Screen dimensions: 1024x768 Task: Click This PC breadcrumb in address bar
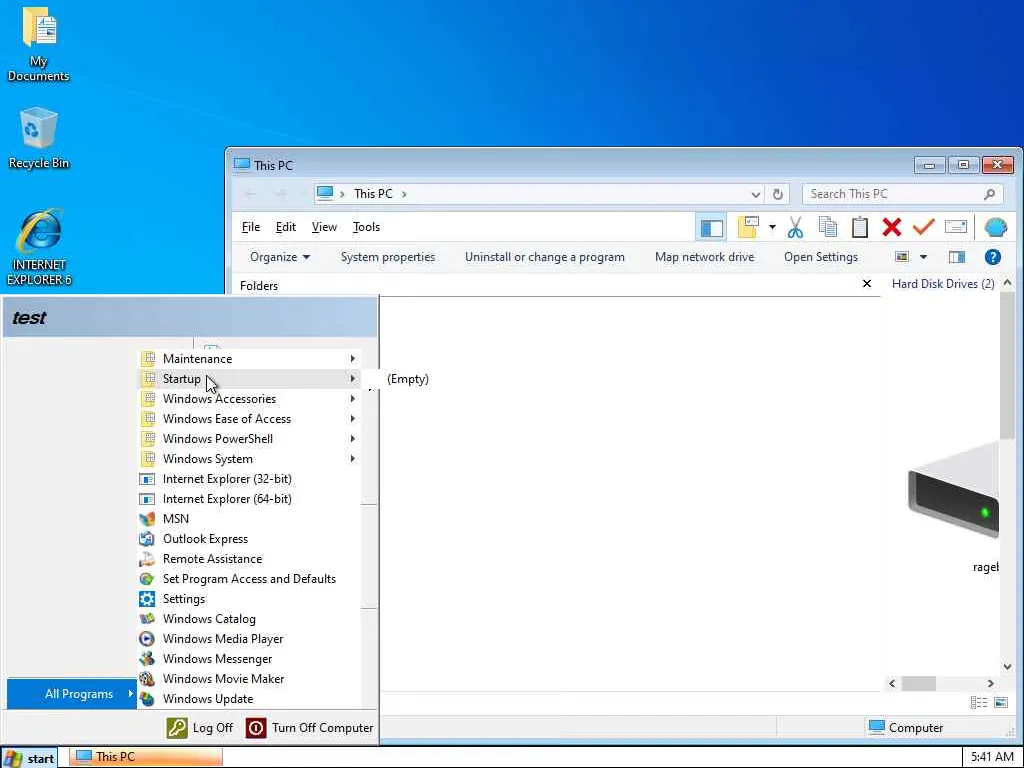click(374, 194)
